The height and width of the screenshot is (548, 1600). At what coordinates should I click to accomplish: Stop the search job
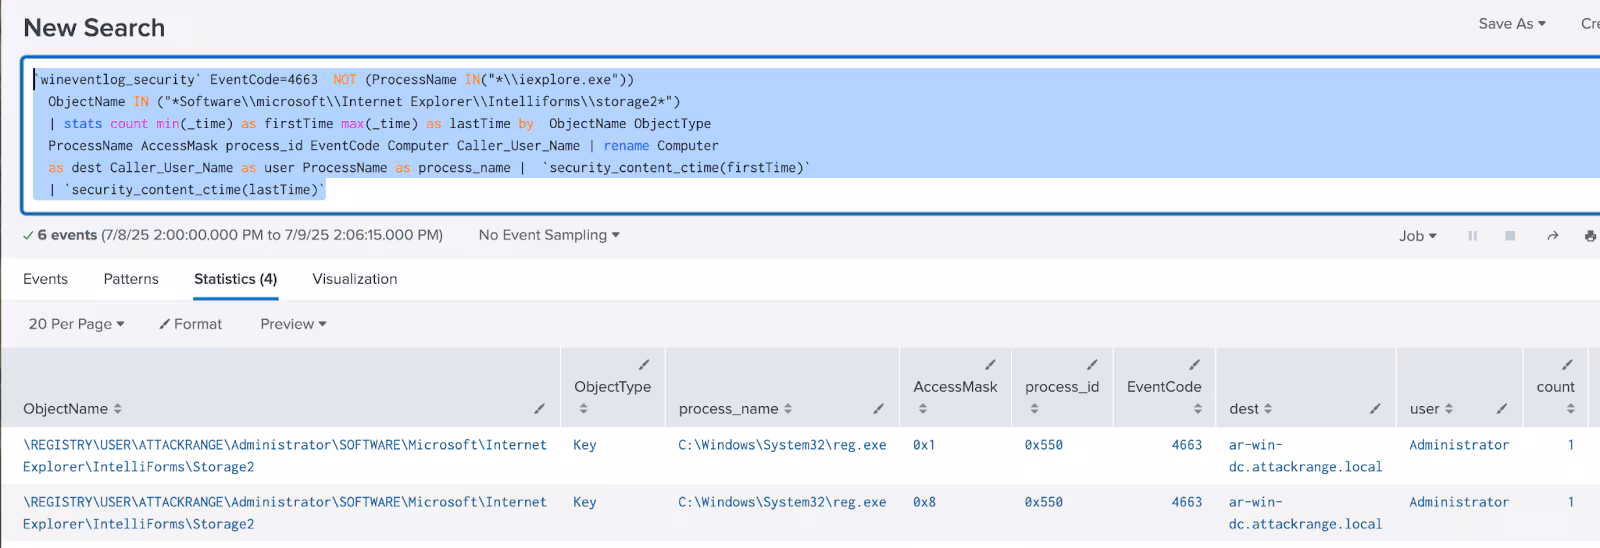(1510, 236)
